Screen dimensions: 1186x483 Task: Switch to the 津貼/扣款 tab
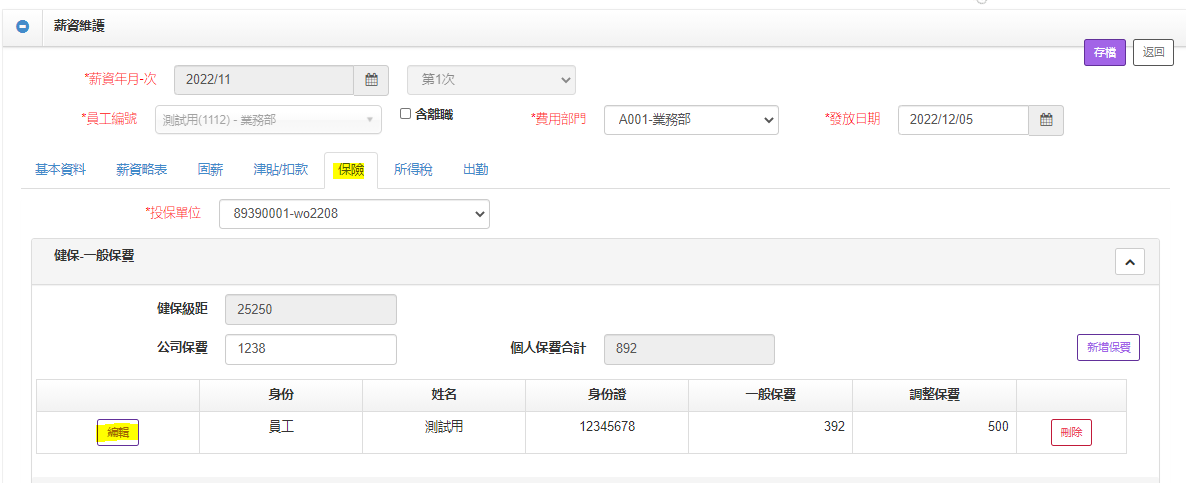pyautogui.click(x=281, y=170)
